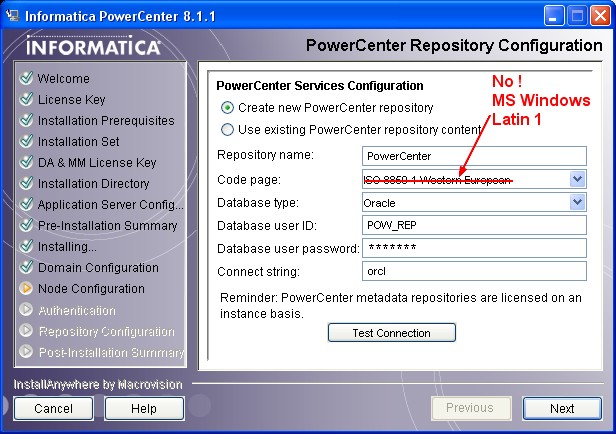Click the Installing step checkmark icon

(26, 246)
